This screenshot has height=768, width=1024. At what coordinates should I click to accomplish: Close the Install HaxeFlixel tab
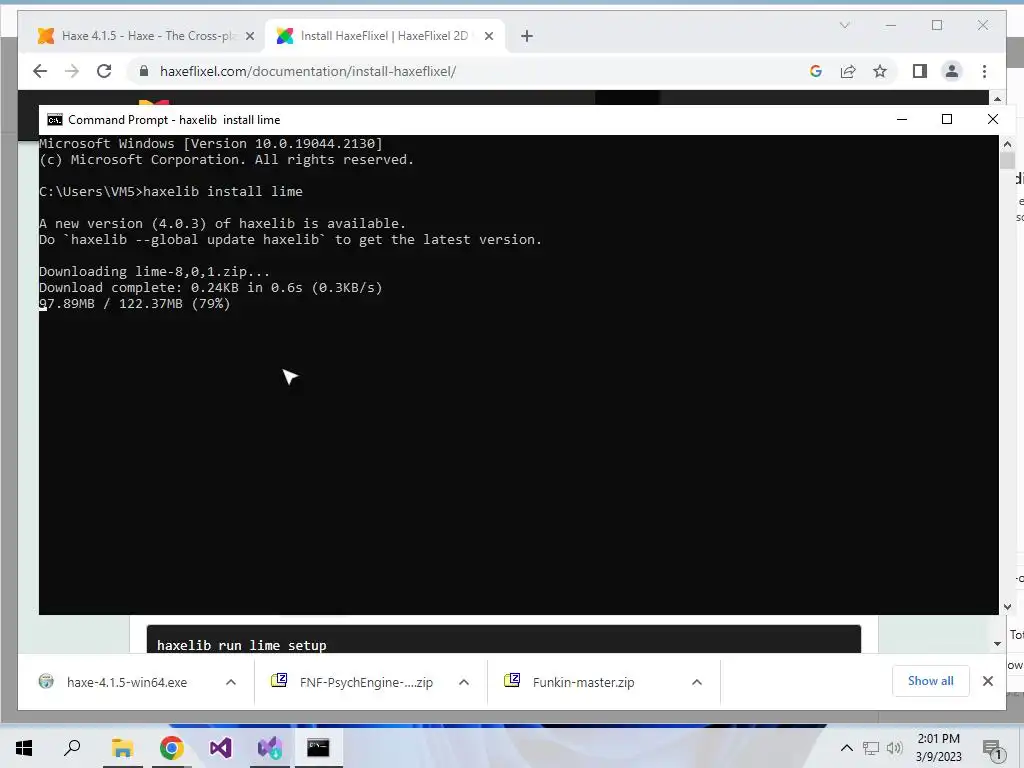pos(488,36)
